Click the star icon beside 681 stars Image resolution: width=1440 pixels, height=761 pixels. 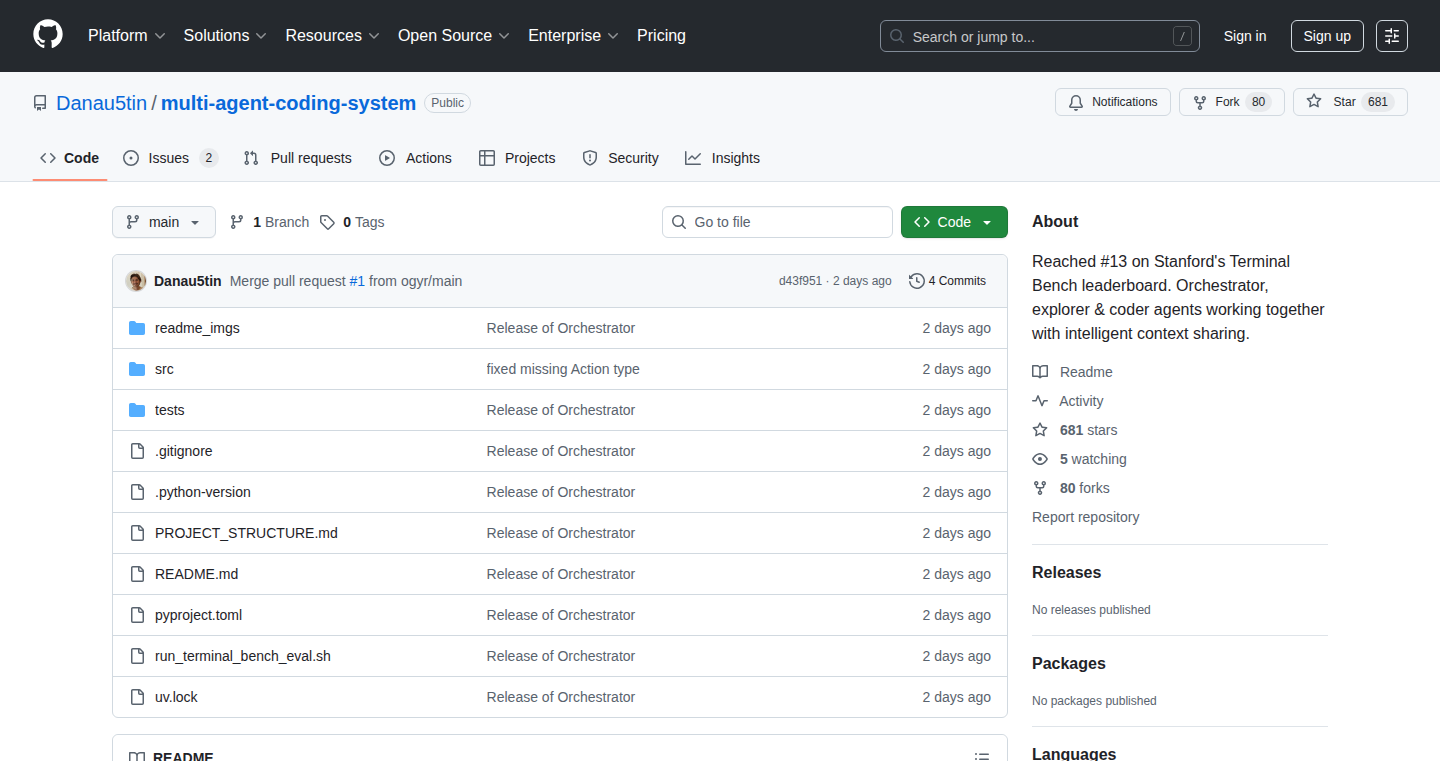[x=1040, y=430]
